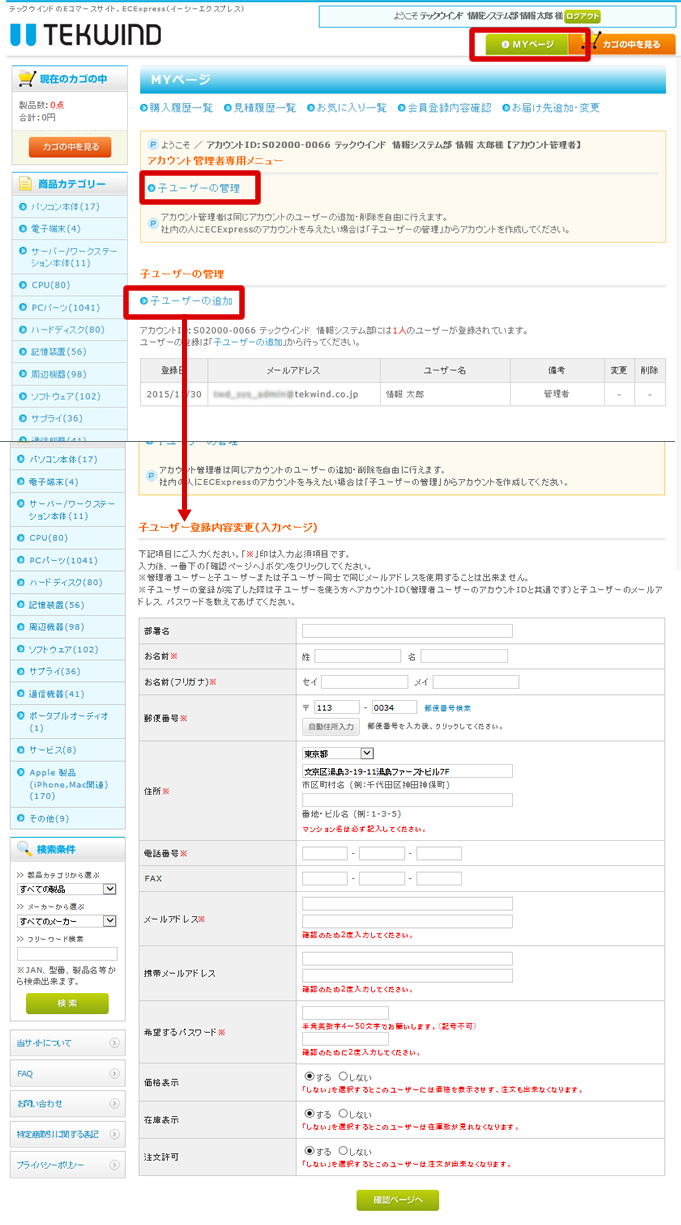Click postal code field containing 113

[x=337, y=707]
